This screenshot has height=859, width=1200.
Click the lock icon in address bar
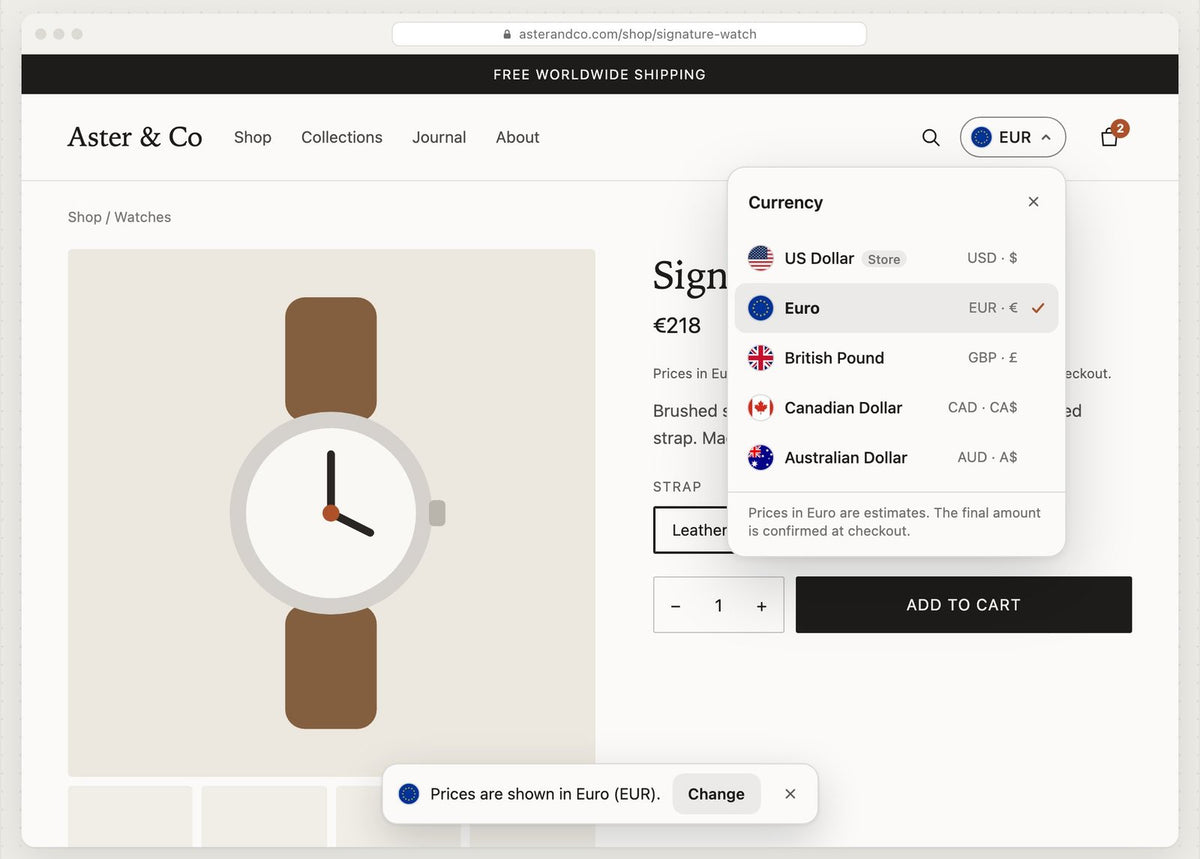(508, 34)
